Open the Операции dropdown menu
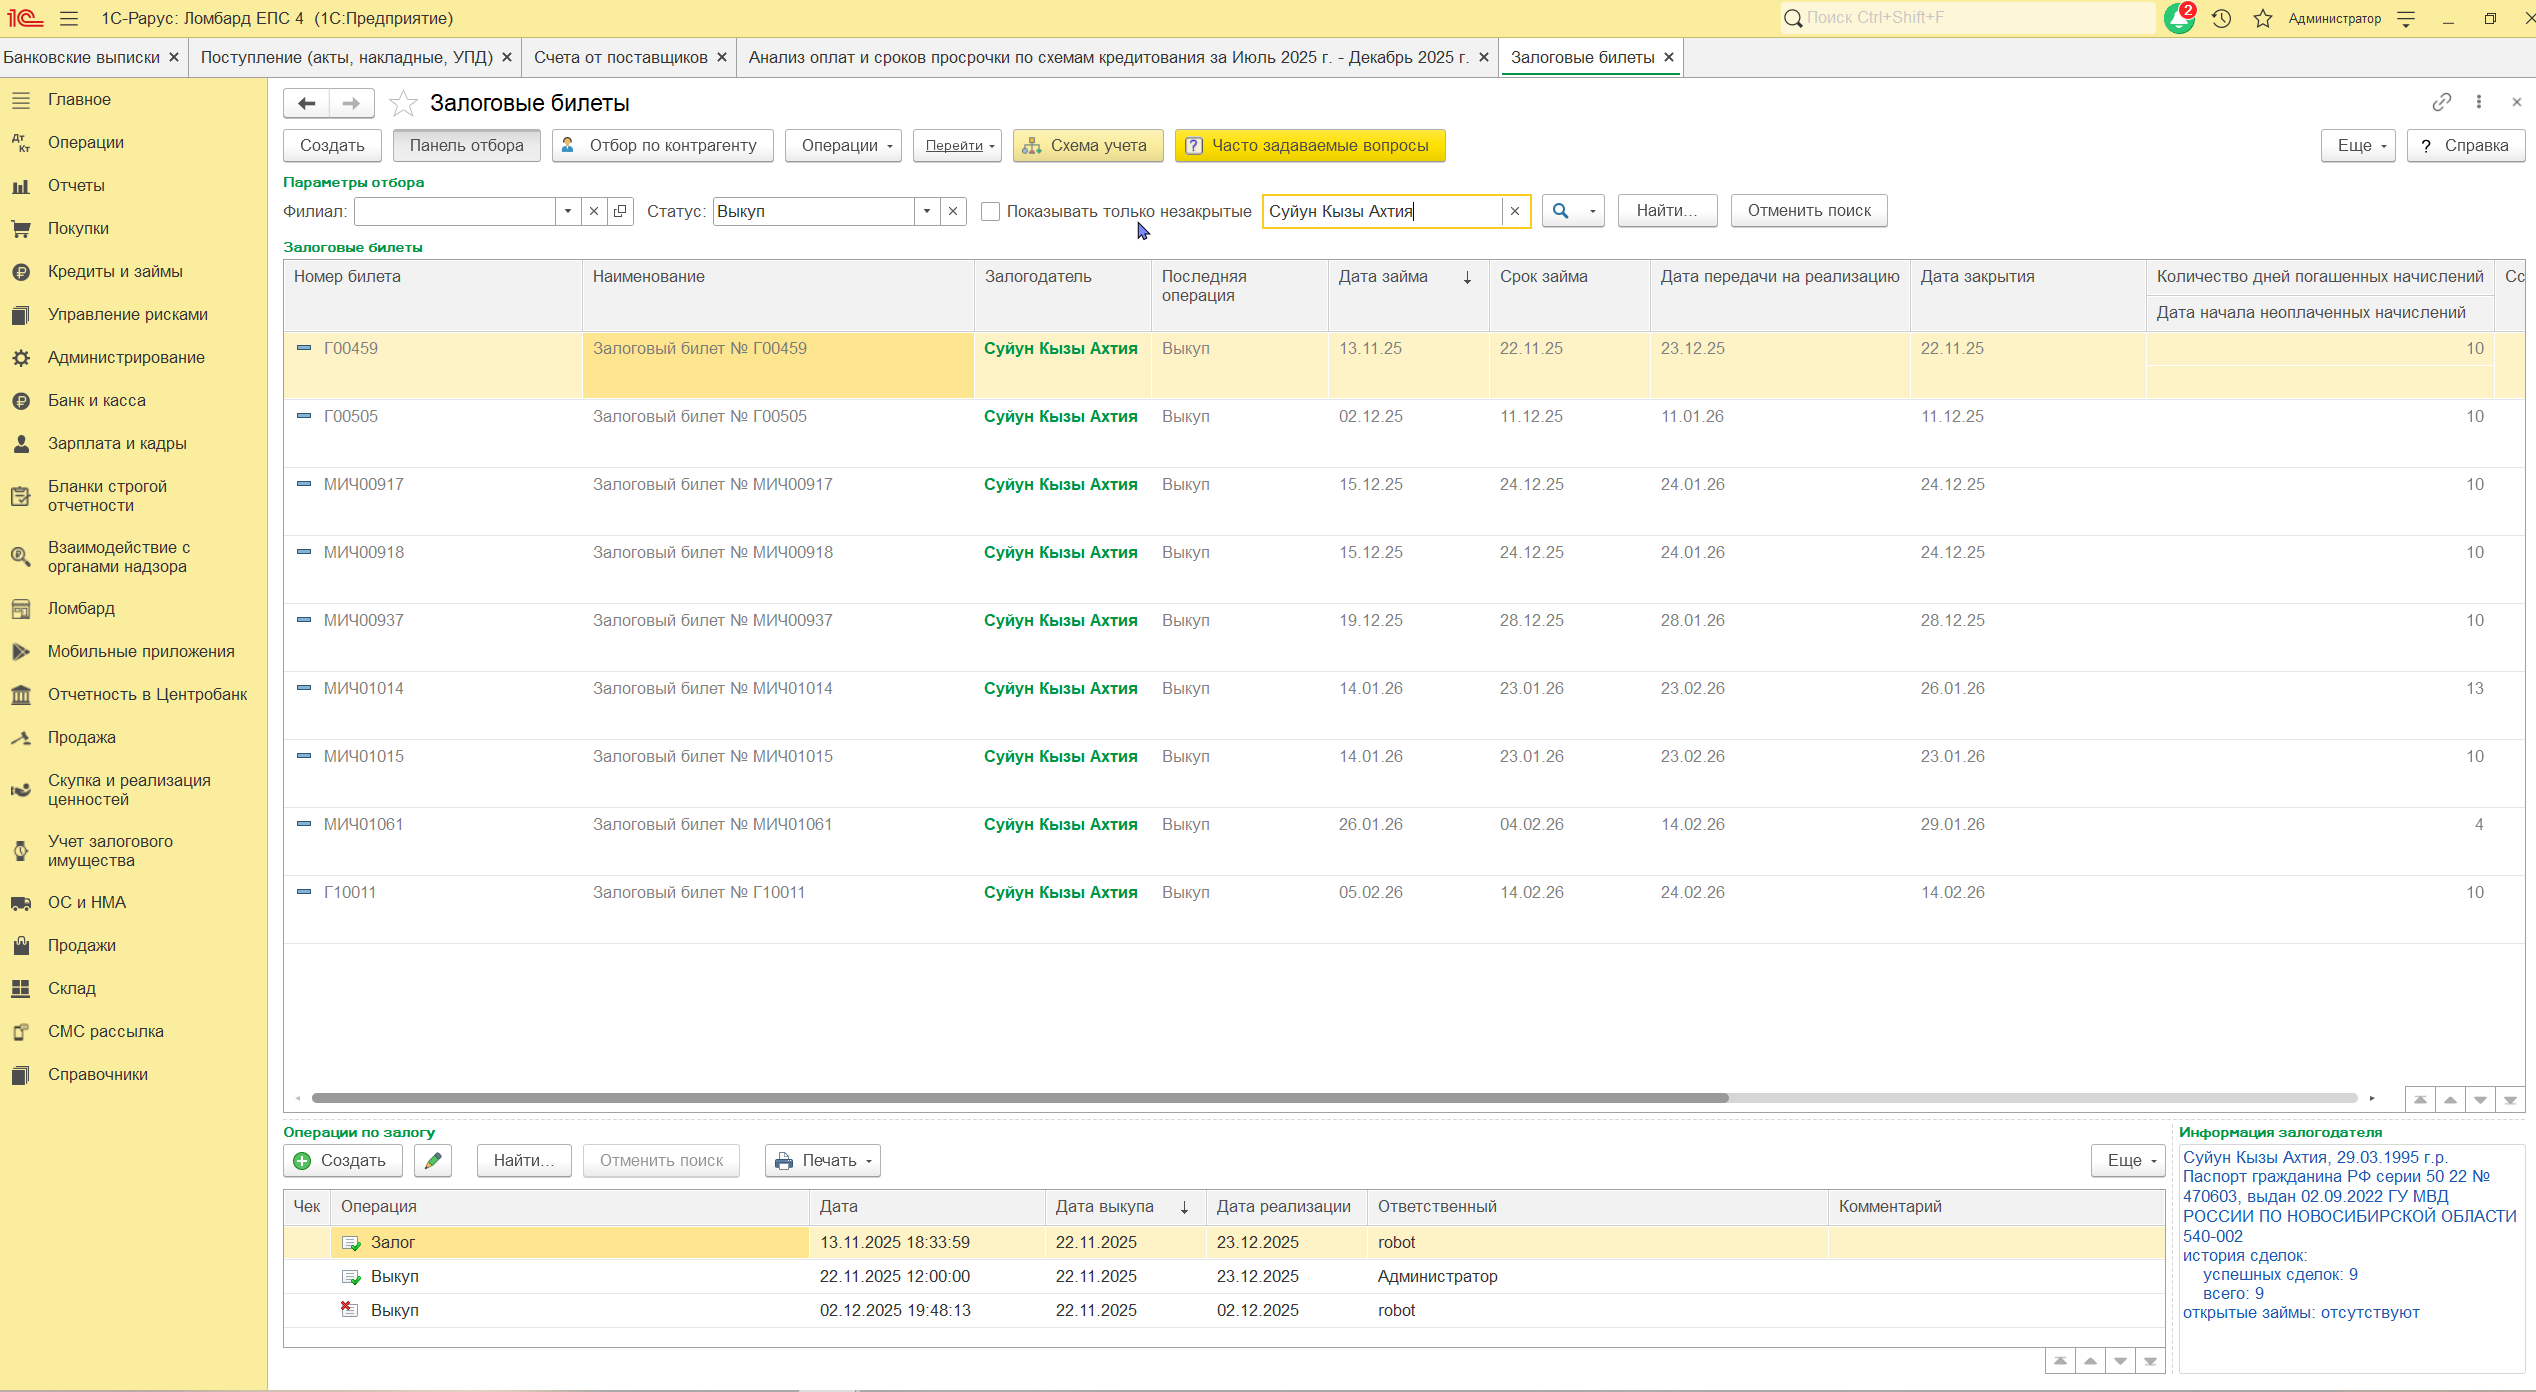 coord(843,145)
